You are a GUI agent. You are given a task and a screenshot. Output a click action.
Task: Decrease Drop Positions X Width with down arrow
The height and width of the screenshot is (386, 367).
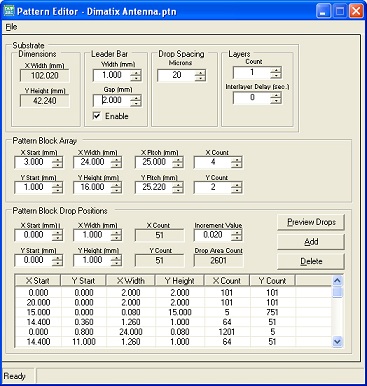116,238
